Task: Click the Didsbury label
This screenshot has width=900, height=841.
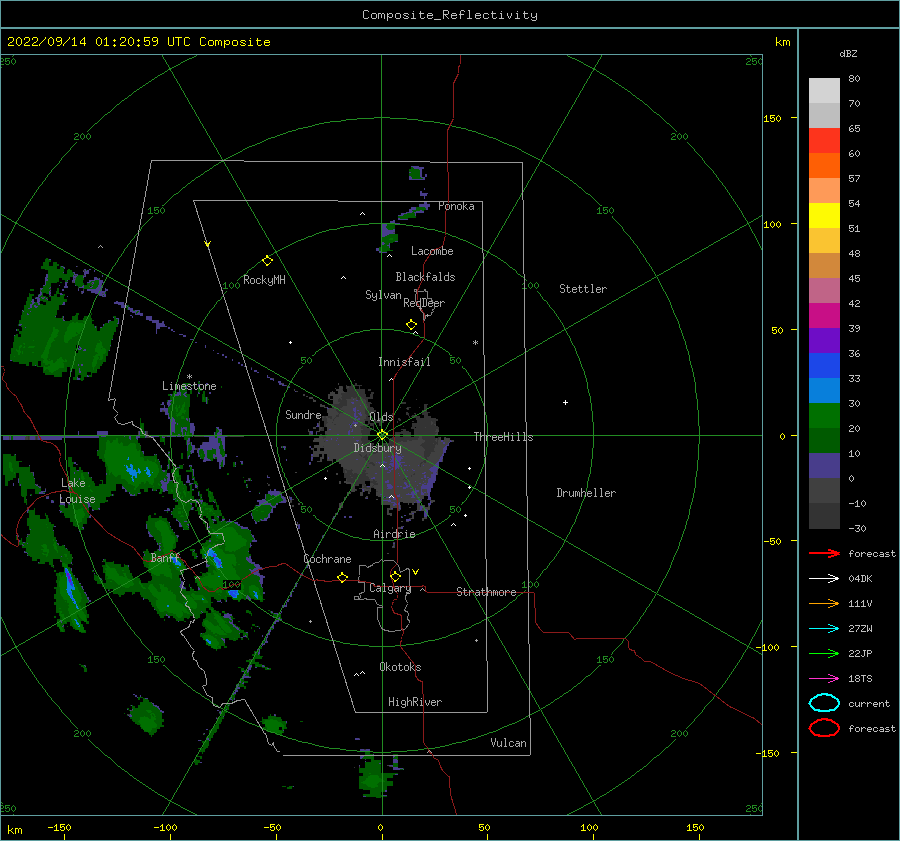Action: click(x=377, y=448)
